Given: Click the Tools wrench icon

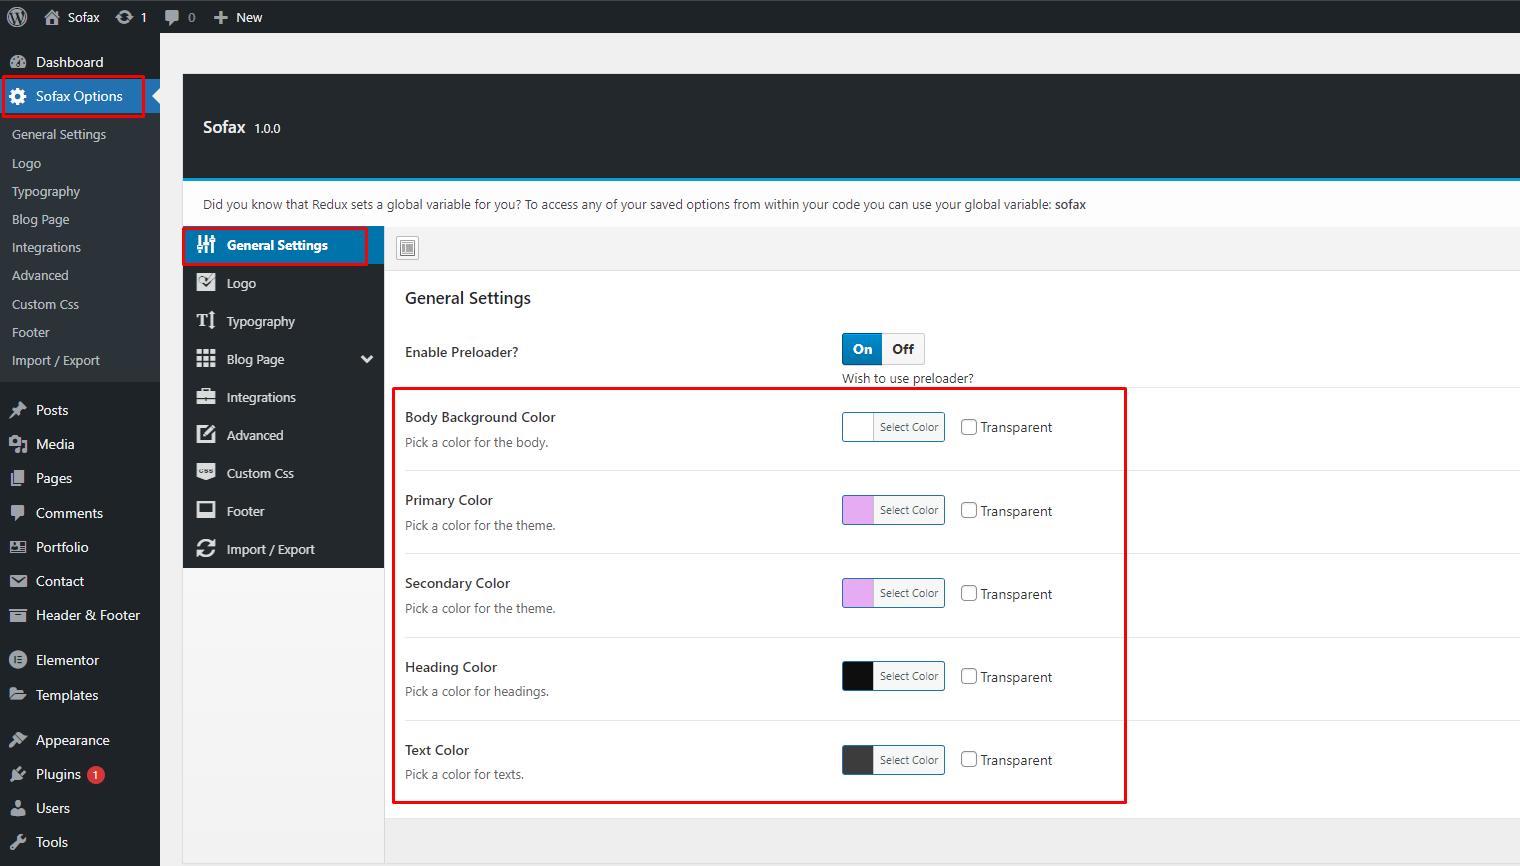Looking at the screenshot, I should point(18,842).
